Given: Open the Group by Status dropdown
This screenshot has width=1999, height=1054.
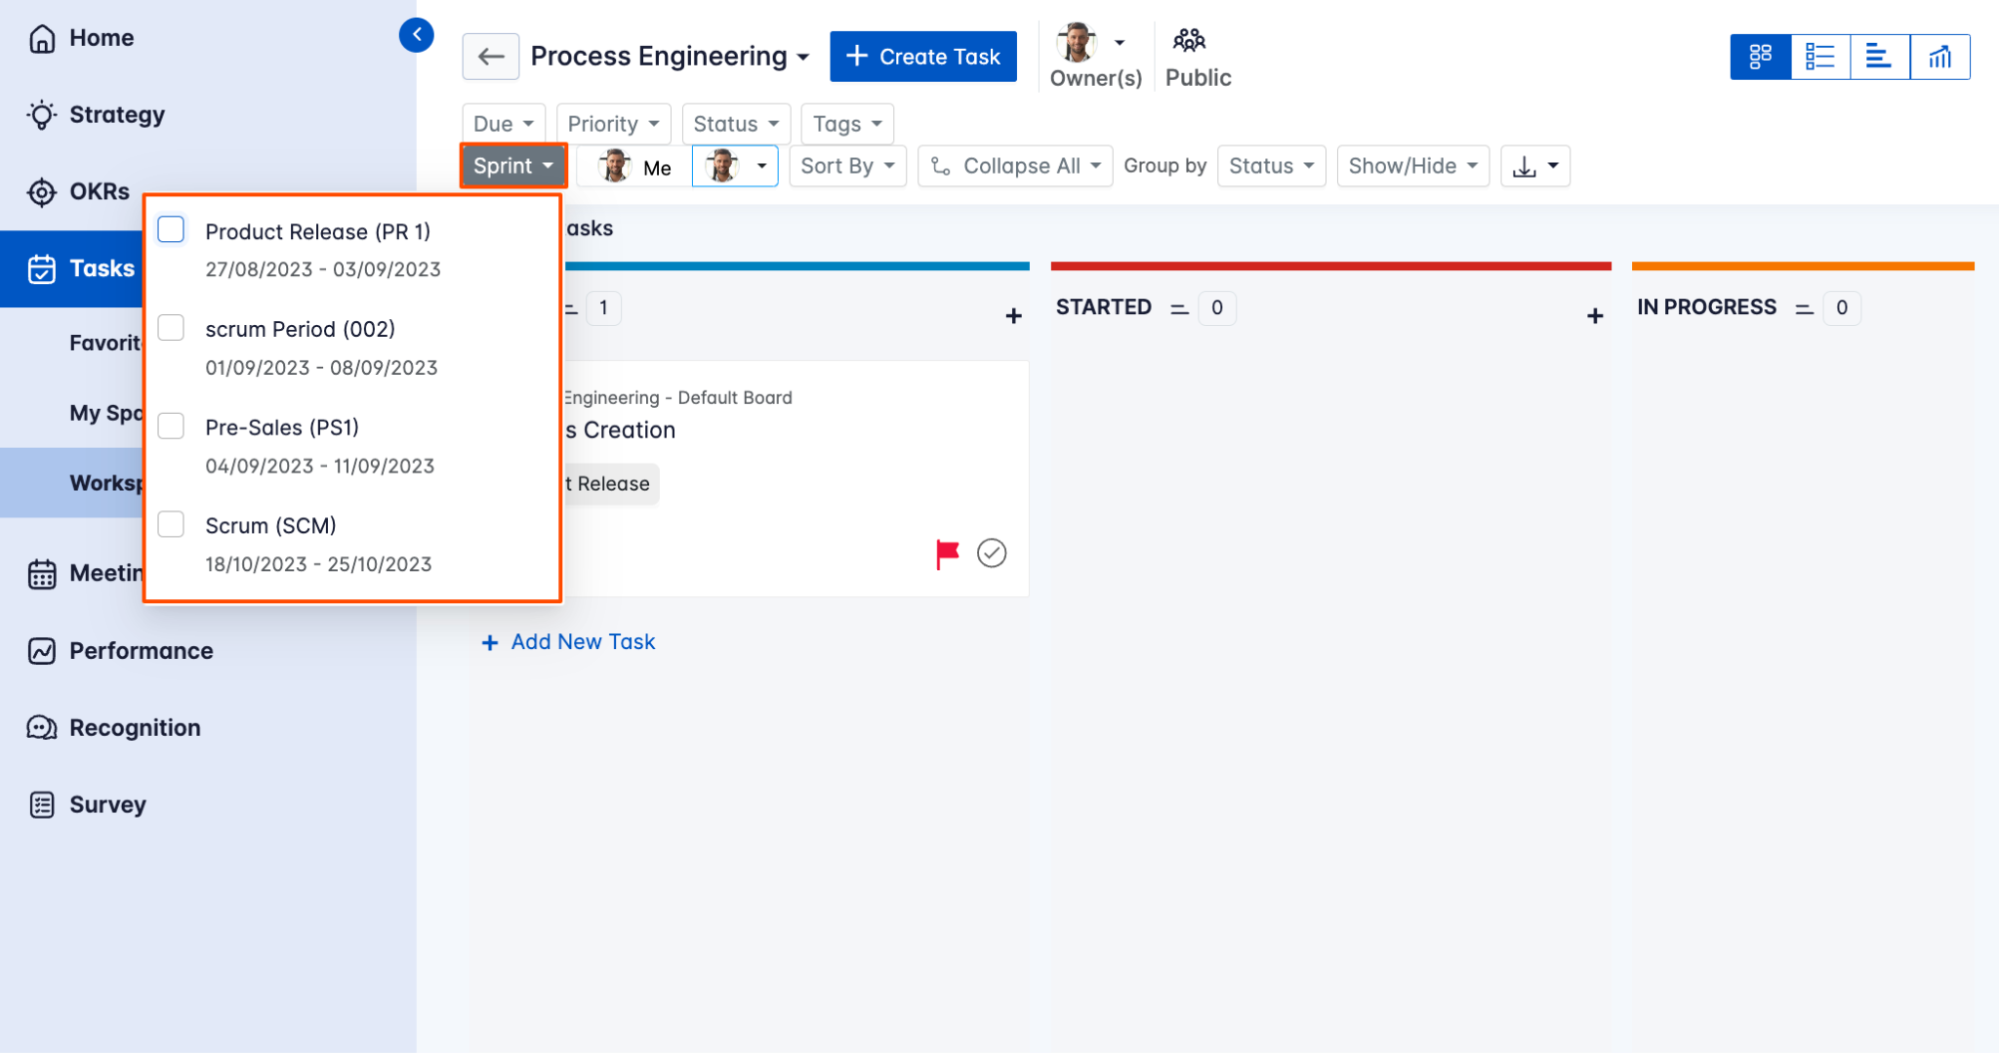Looking at the screenshot, I should [1271, 166].
